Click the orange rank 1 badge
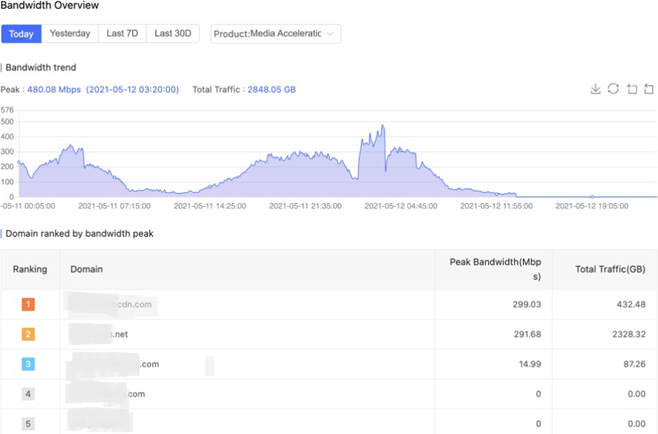 click(x=28, y=303)
